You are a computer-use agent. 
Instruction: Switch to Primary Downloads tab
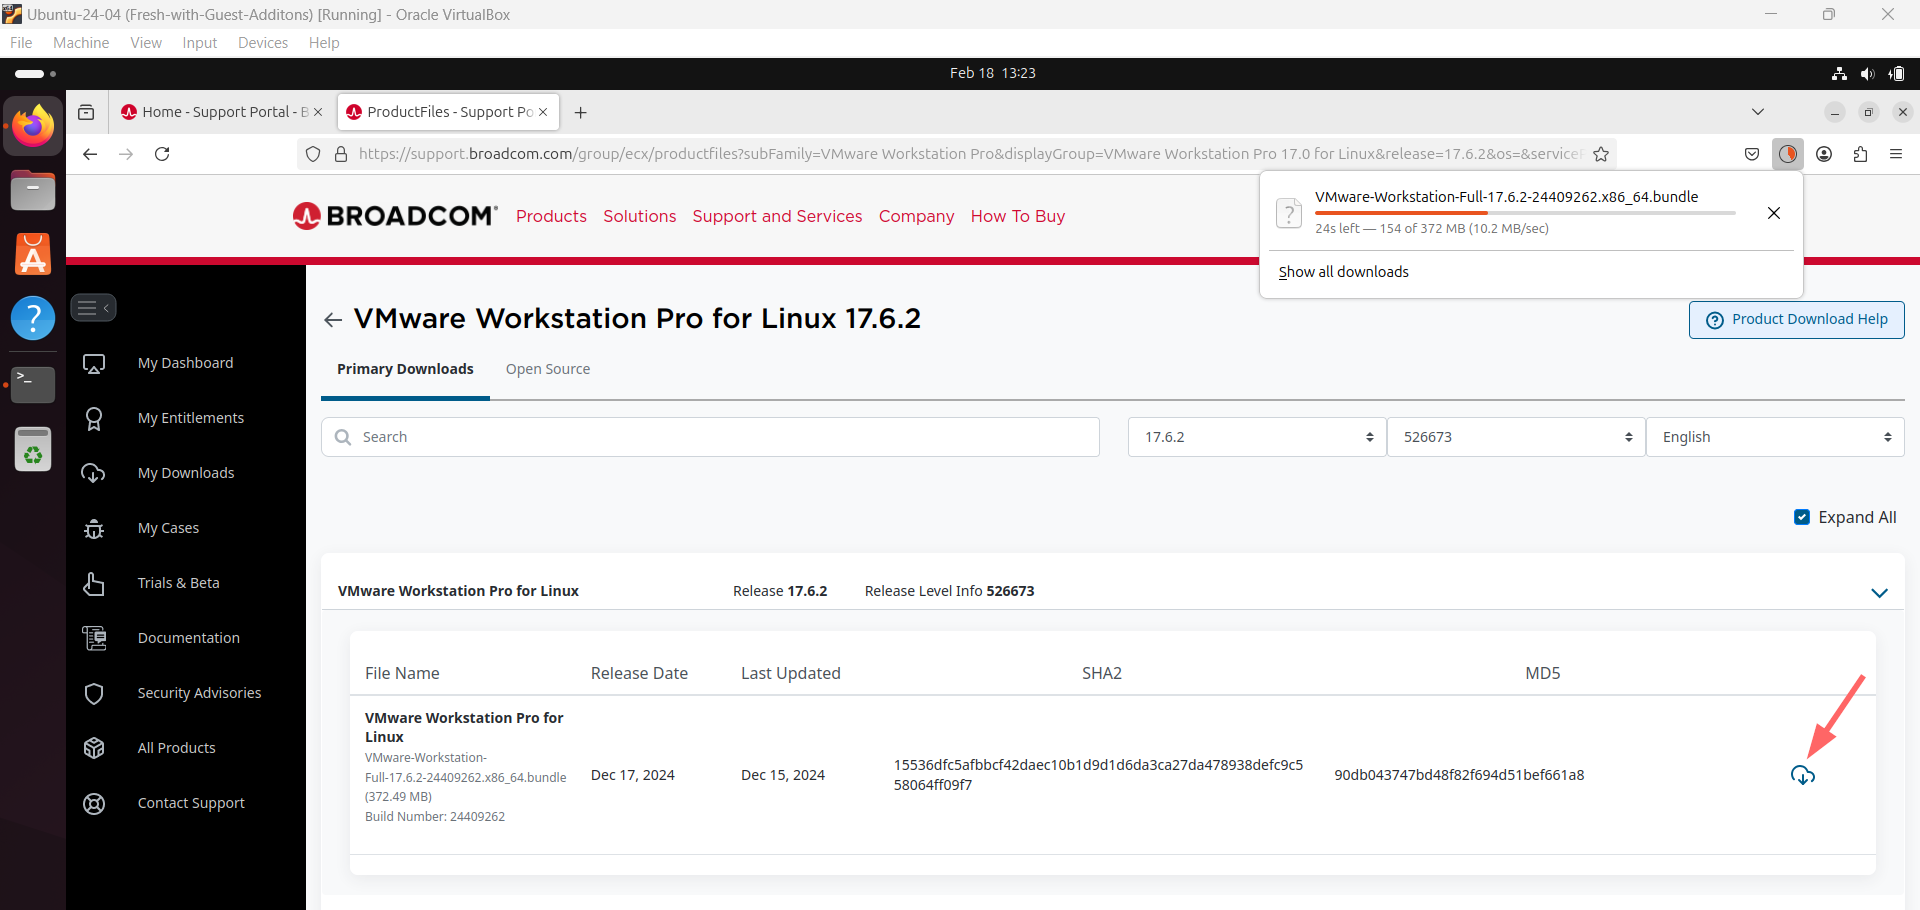(405, 369)
